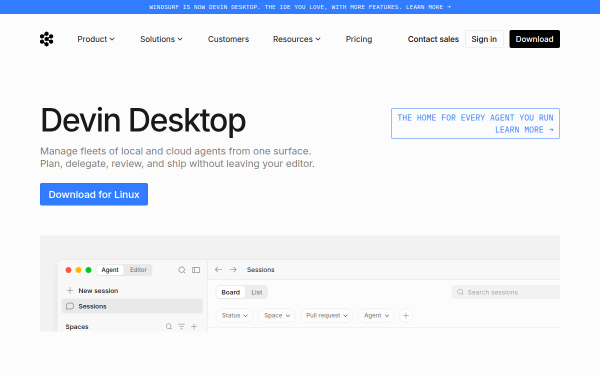Toggle the sidebar panel icon
This screenshot has height=375, width=600.
(x=196, y=270)
